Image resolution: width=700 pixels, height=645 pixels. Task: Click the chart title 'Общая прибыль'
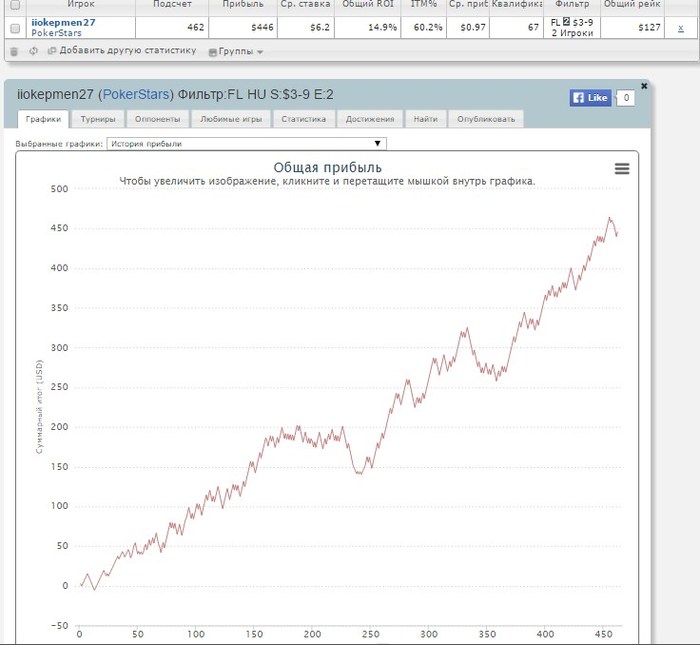pyautogui.click(x=327, y=167)
